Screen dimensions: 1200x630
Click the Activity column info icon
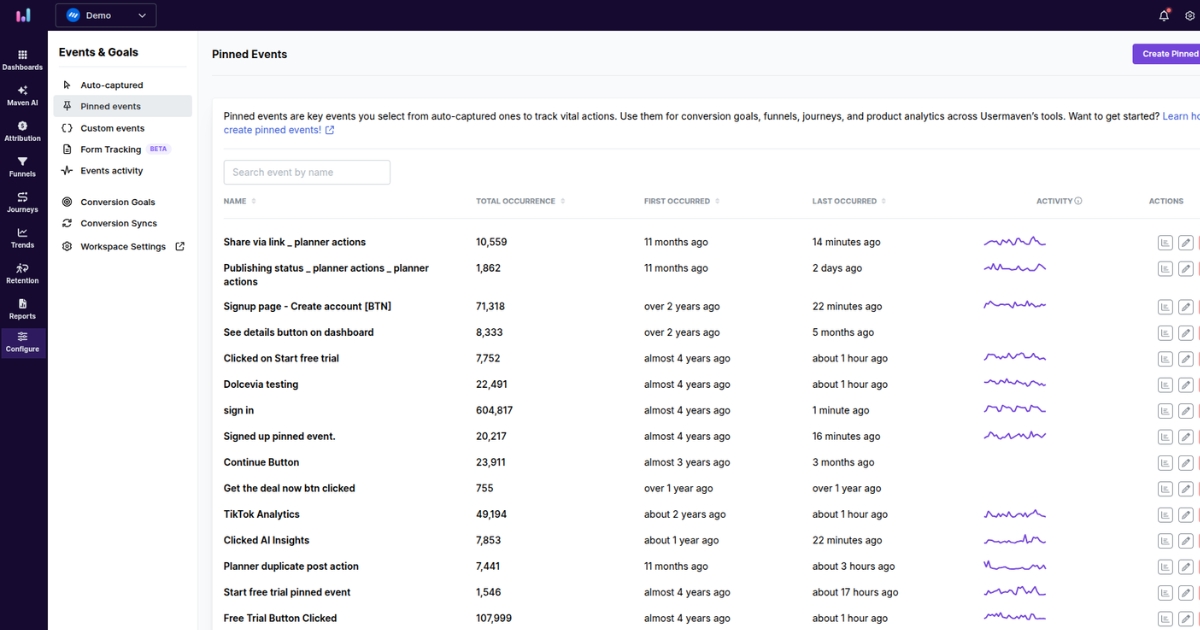point(1078,201)
